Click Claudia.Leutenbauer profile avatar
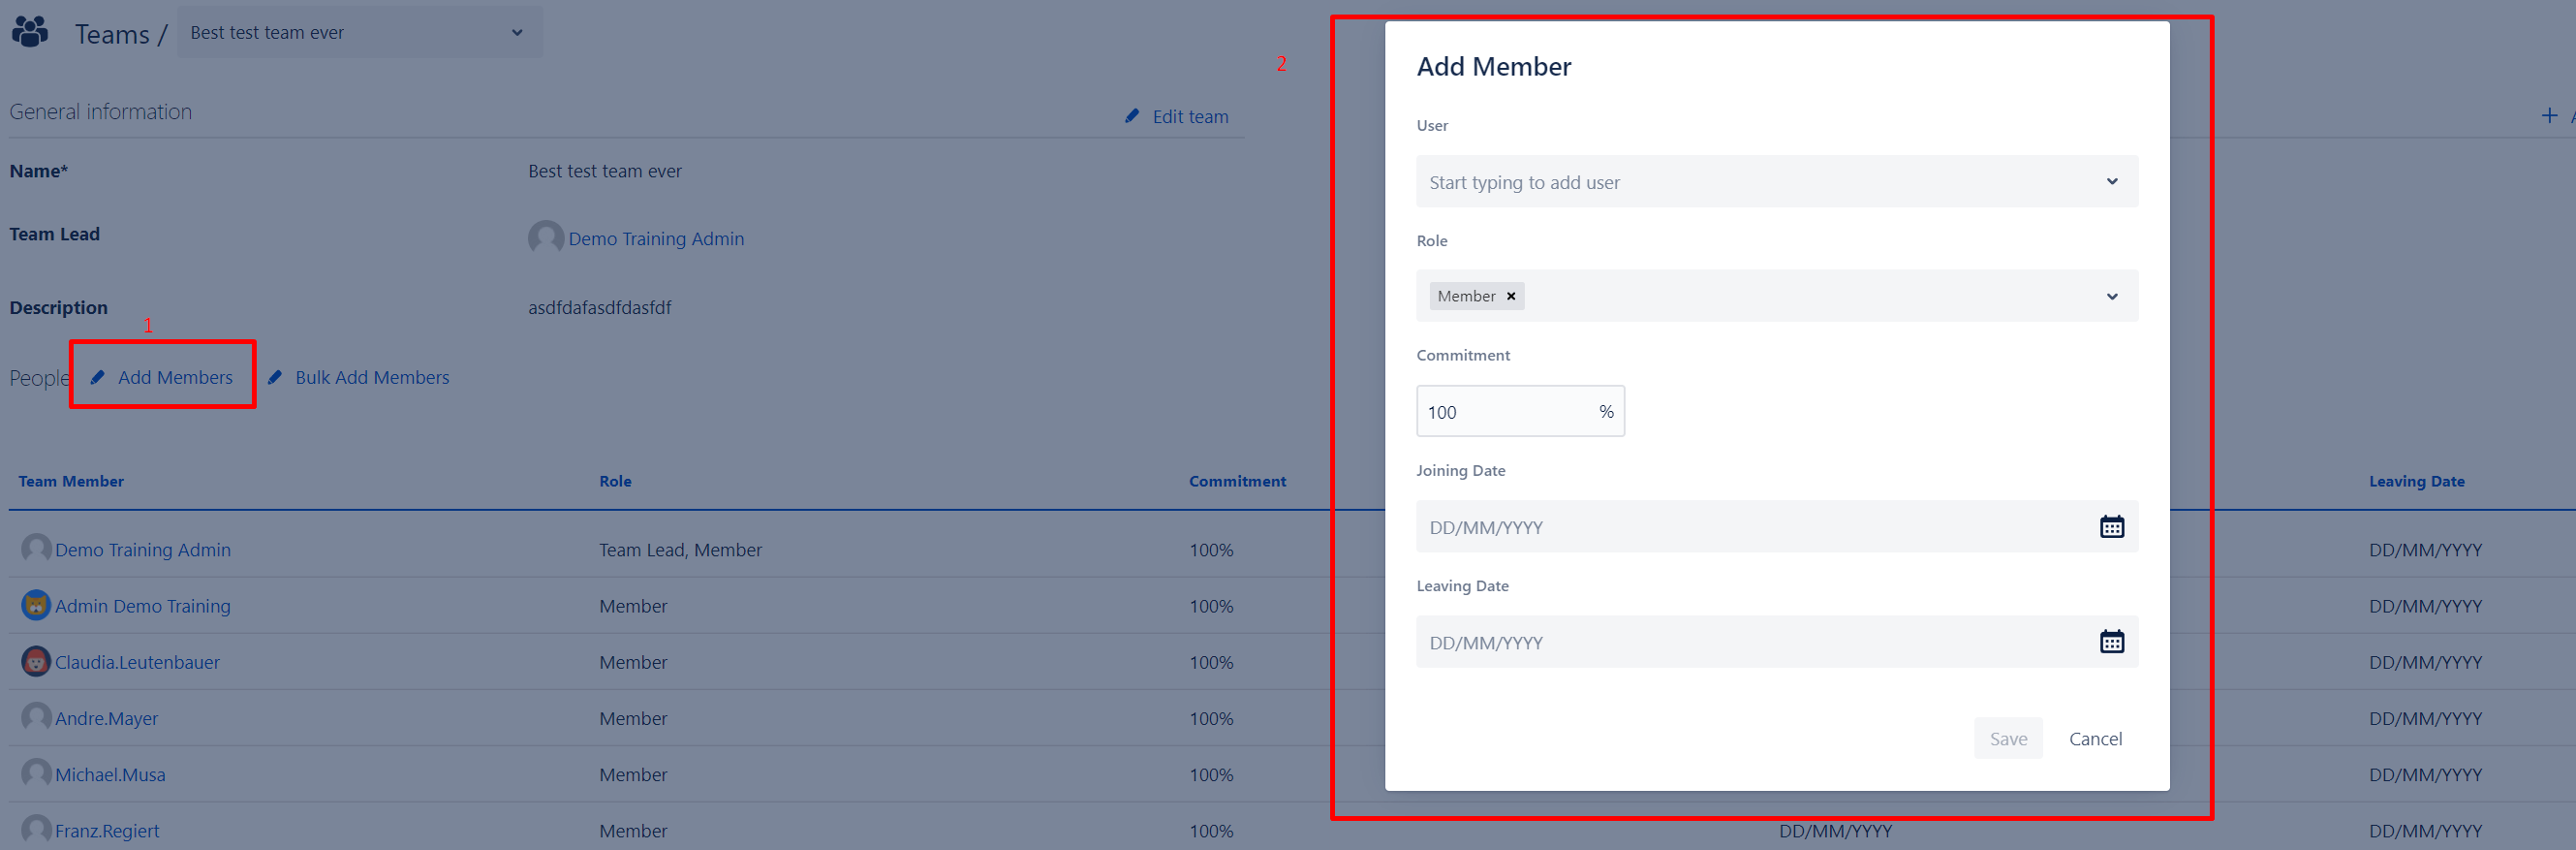The image size is (2576, 850). click(x=36, y=661)
